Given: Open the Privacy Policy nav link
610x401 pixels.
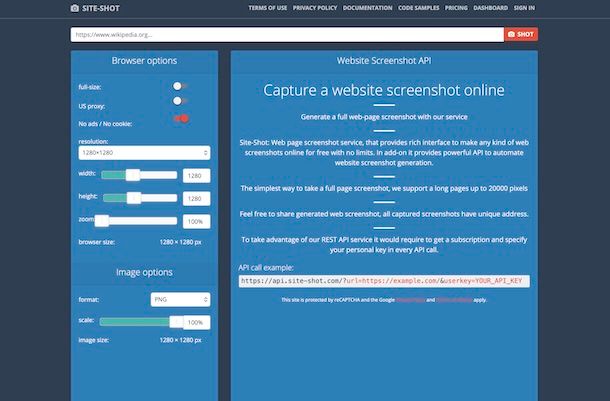Looking at the screenshot, I should [x=315, y=8].
